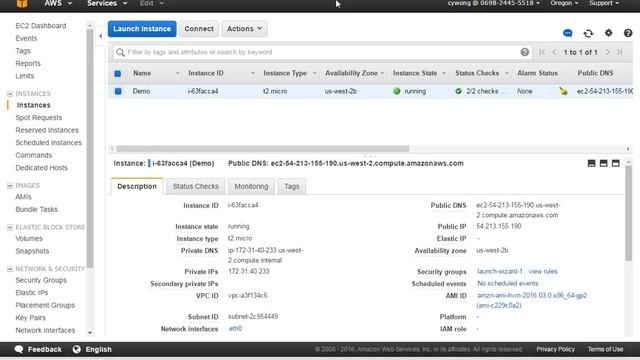Open the AWS dropdown in the top bar
The height and width of the screenshot is (360, 640).
tap(58, 3)
